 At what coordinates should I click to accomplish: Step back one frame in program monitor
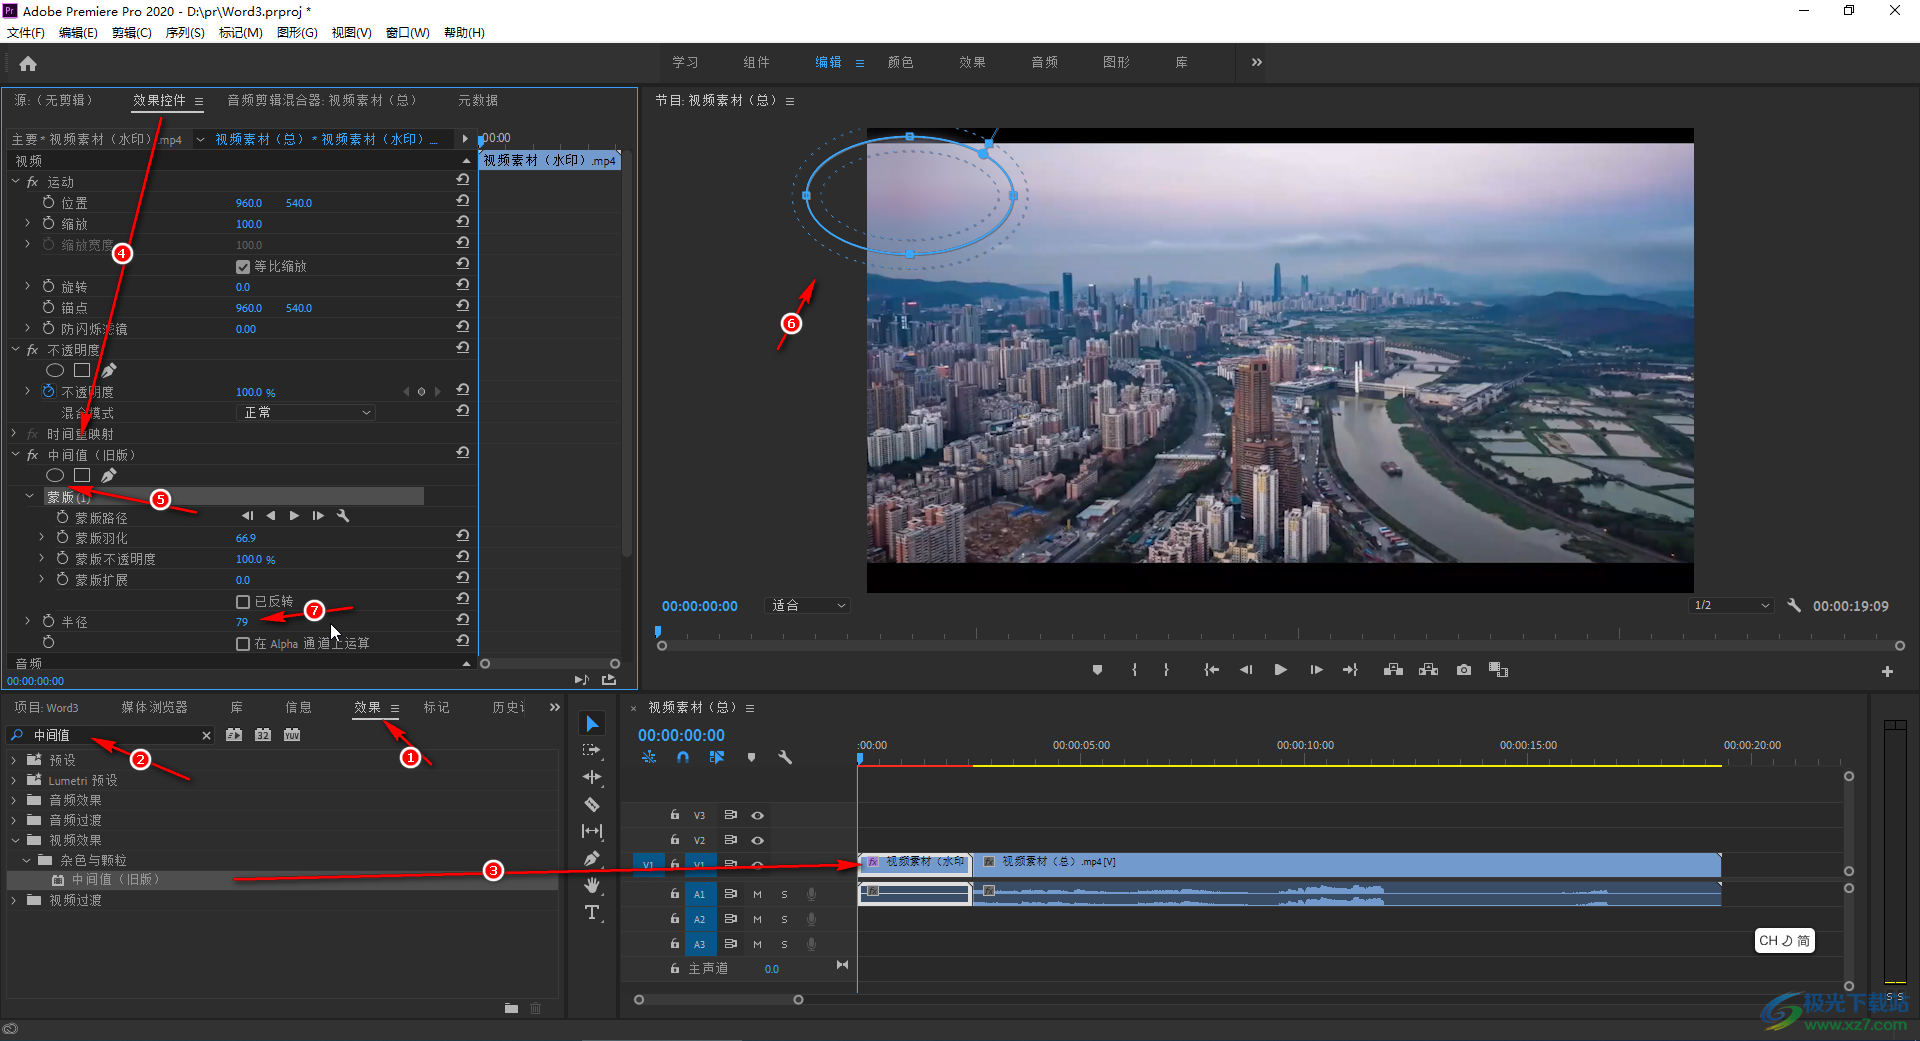tap(1246, 670)
